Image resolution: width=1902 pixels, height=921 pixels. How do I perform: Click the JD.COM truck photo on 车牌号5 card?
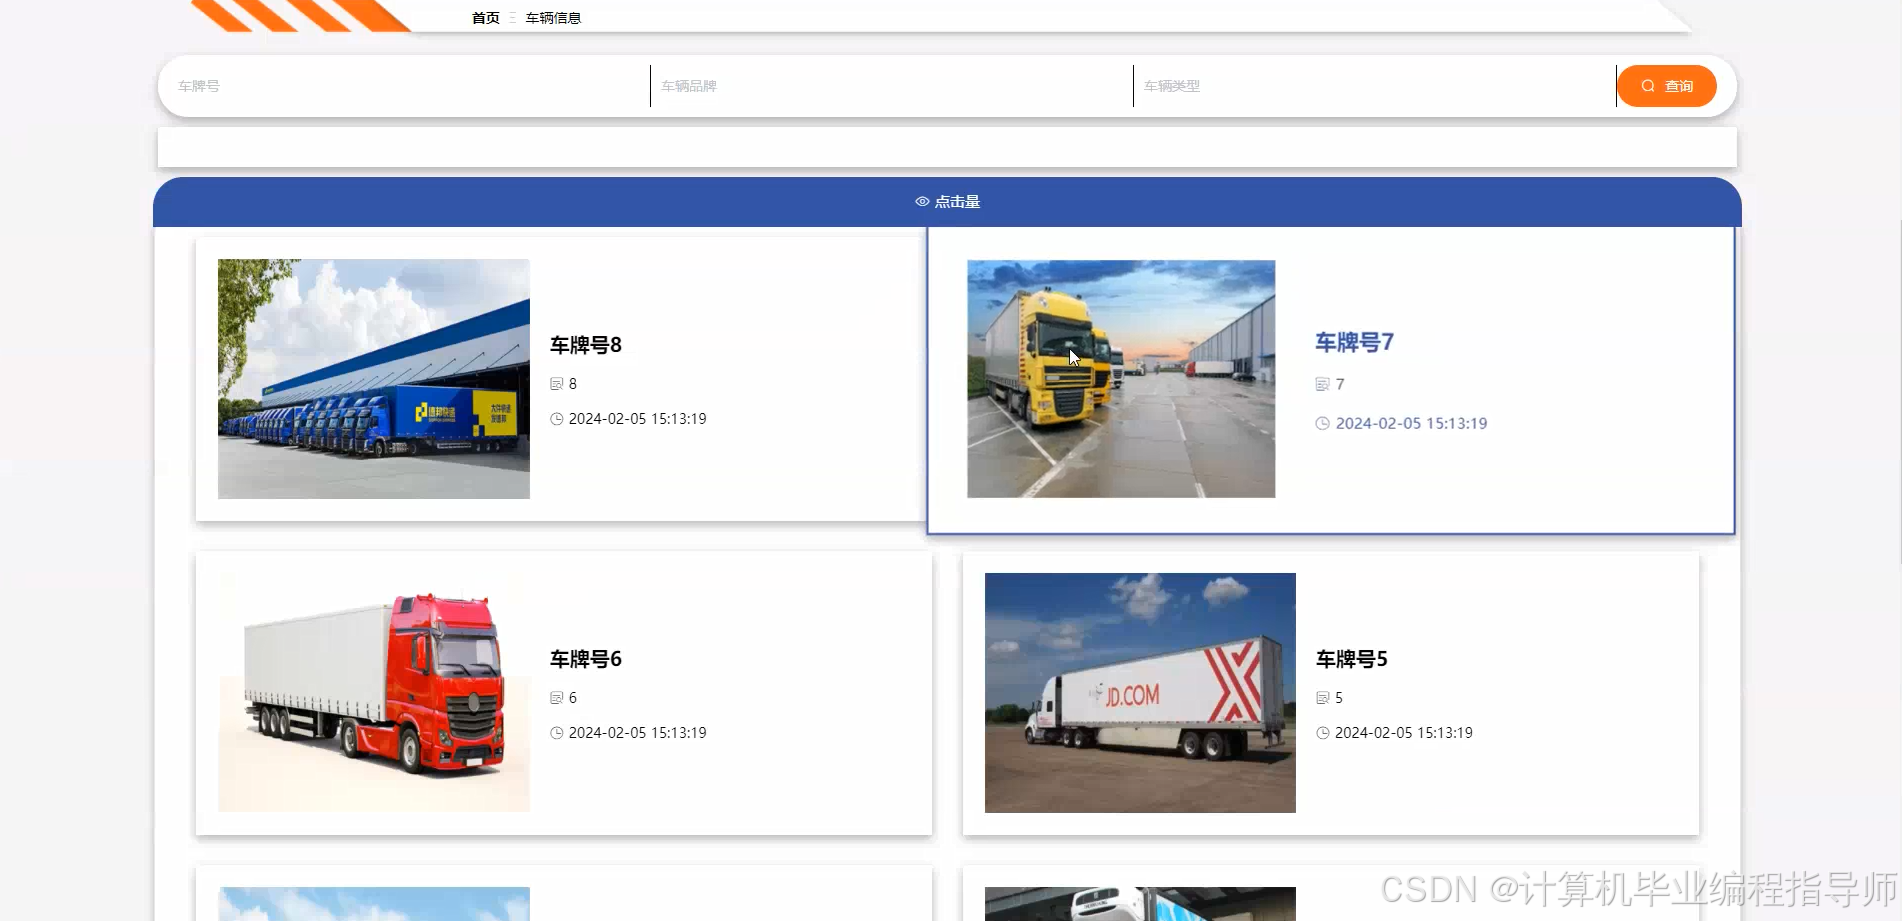(1139, 693)
